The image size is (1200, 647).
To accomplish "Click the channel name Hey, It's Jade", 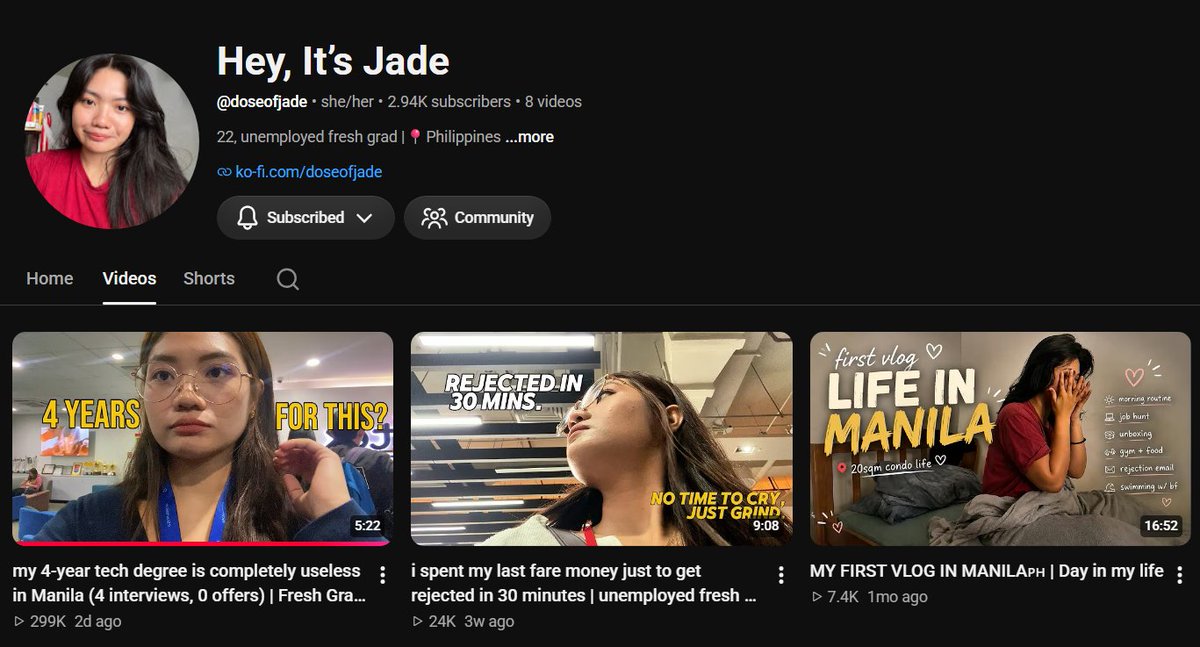I will click(x=333, y=62).
